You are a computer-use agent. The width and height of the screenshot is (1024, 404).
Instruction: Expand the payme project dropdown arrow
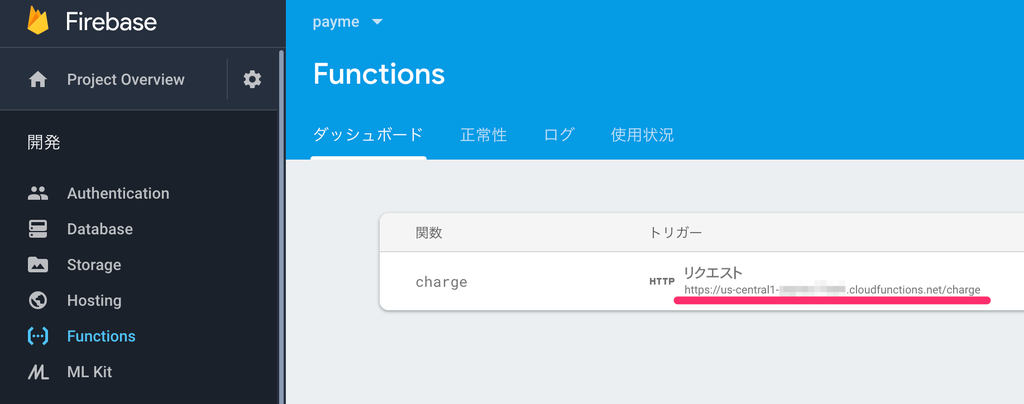(x=377, y=22)
